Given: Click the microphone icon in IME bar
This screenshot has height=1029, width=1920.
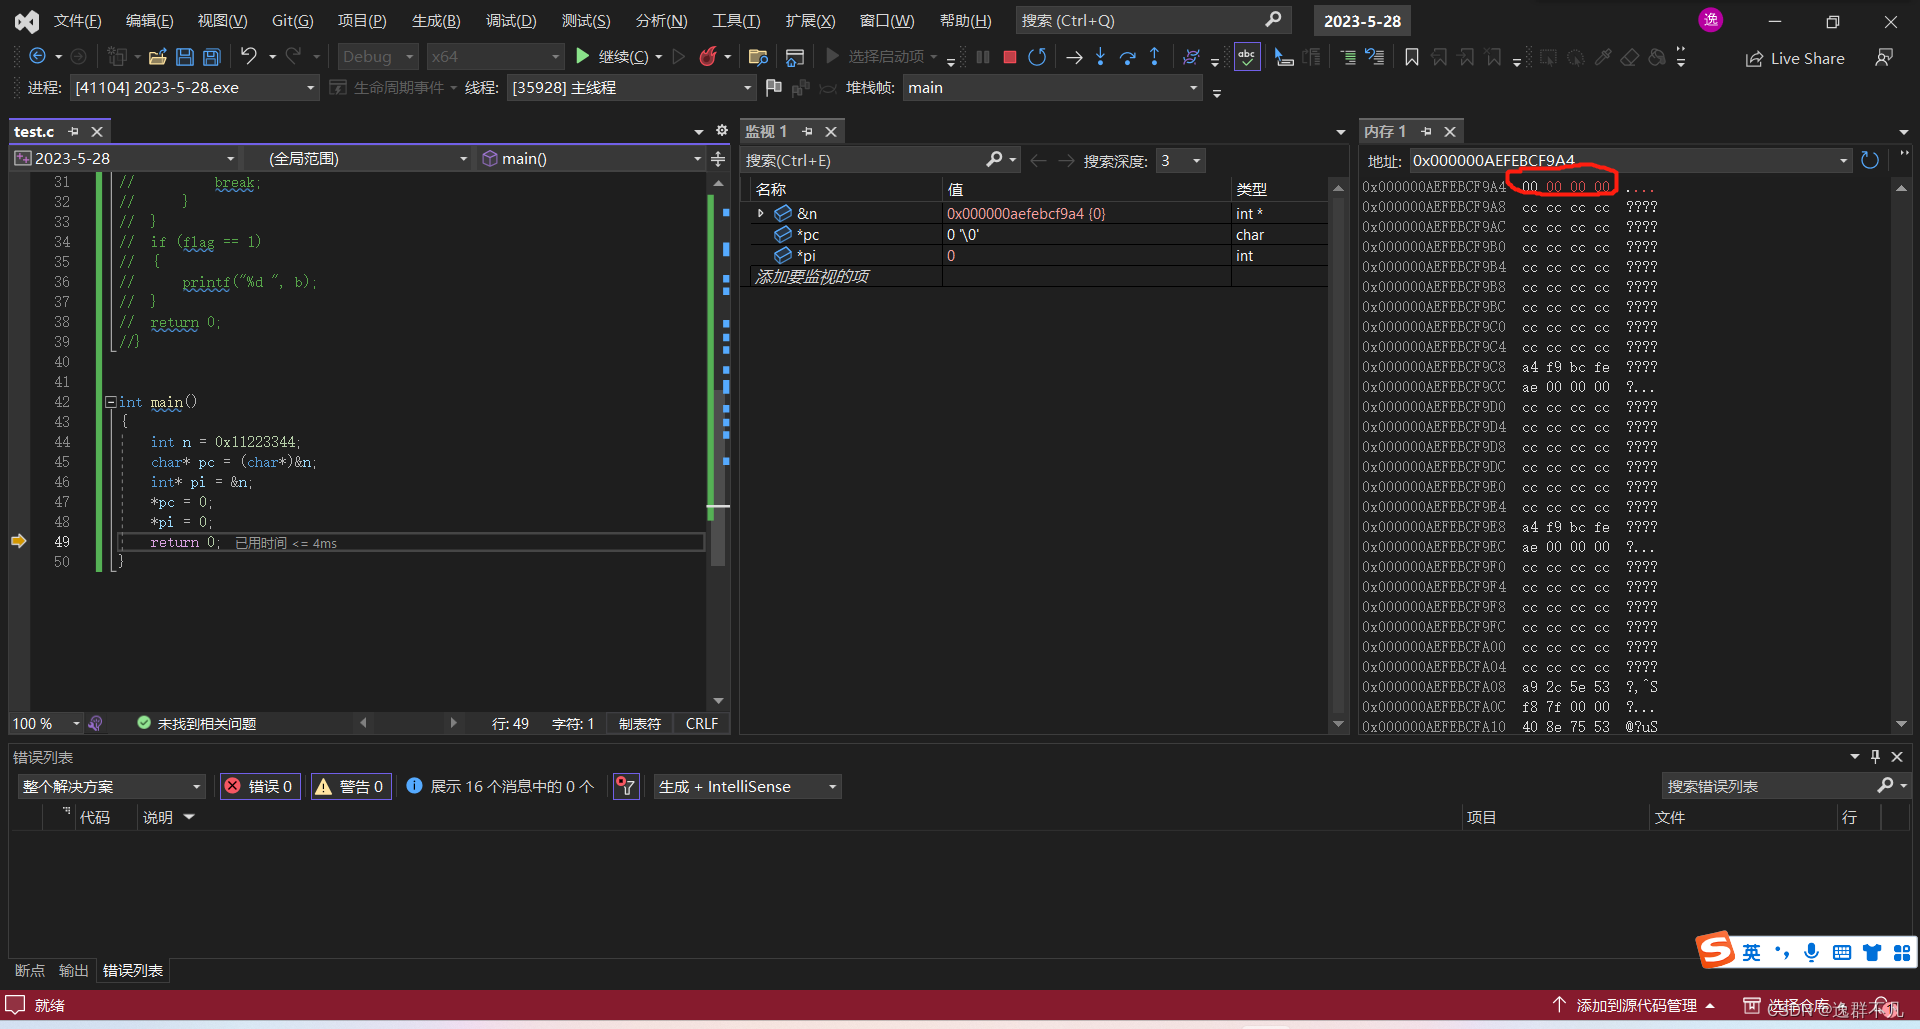Looking at the screenshot, I should point(1811,952).
